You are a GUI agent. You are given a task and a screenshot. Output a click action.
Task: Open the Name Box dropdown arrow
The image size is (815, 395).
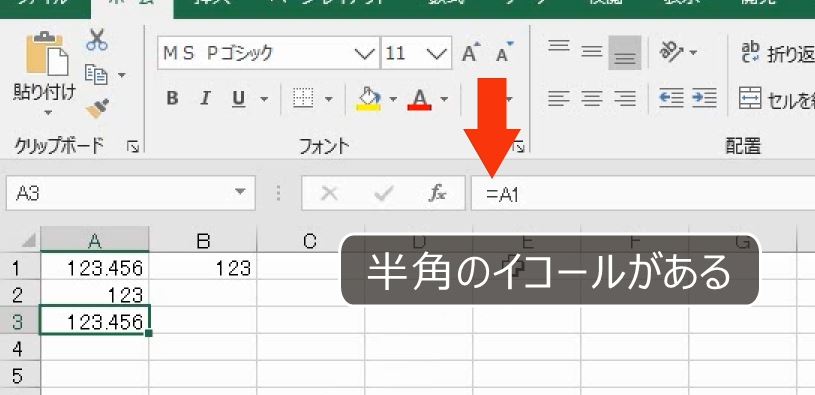tap(240, 192)
